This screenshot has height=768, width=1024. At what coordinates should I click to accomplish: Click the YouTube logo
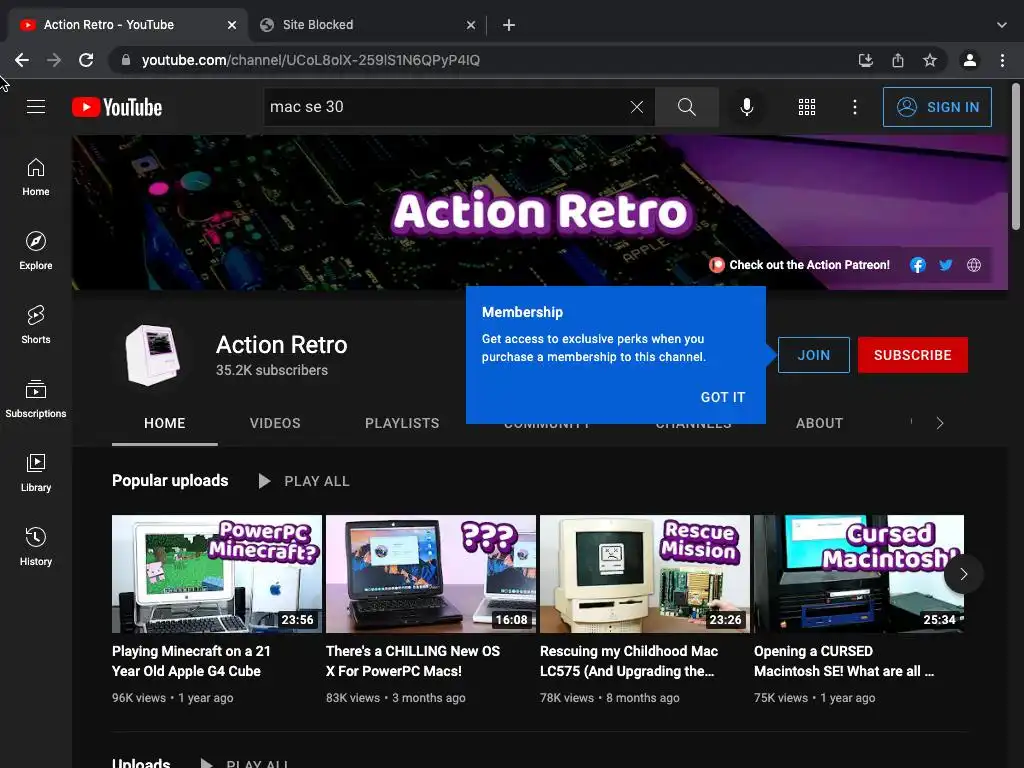[117, 107]
